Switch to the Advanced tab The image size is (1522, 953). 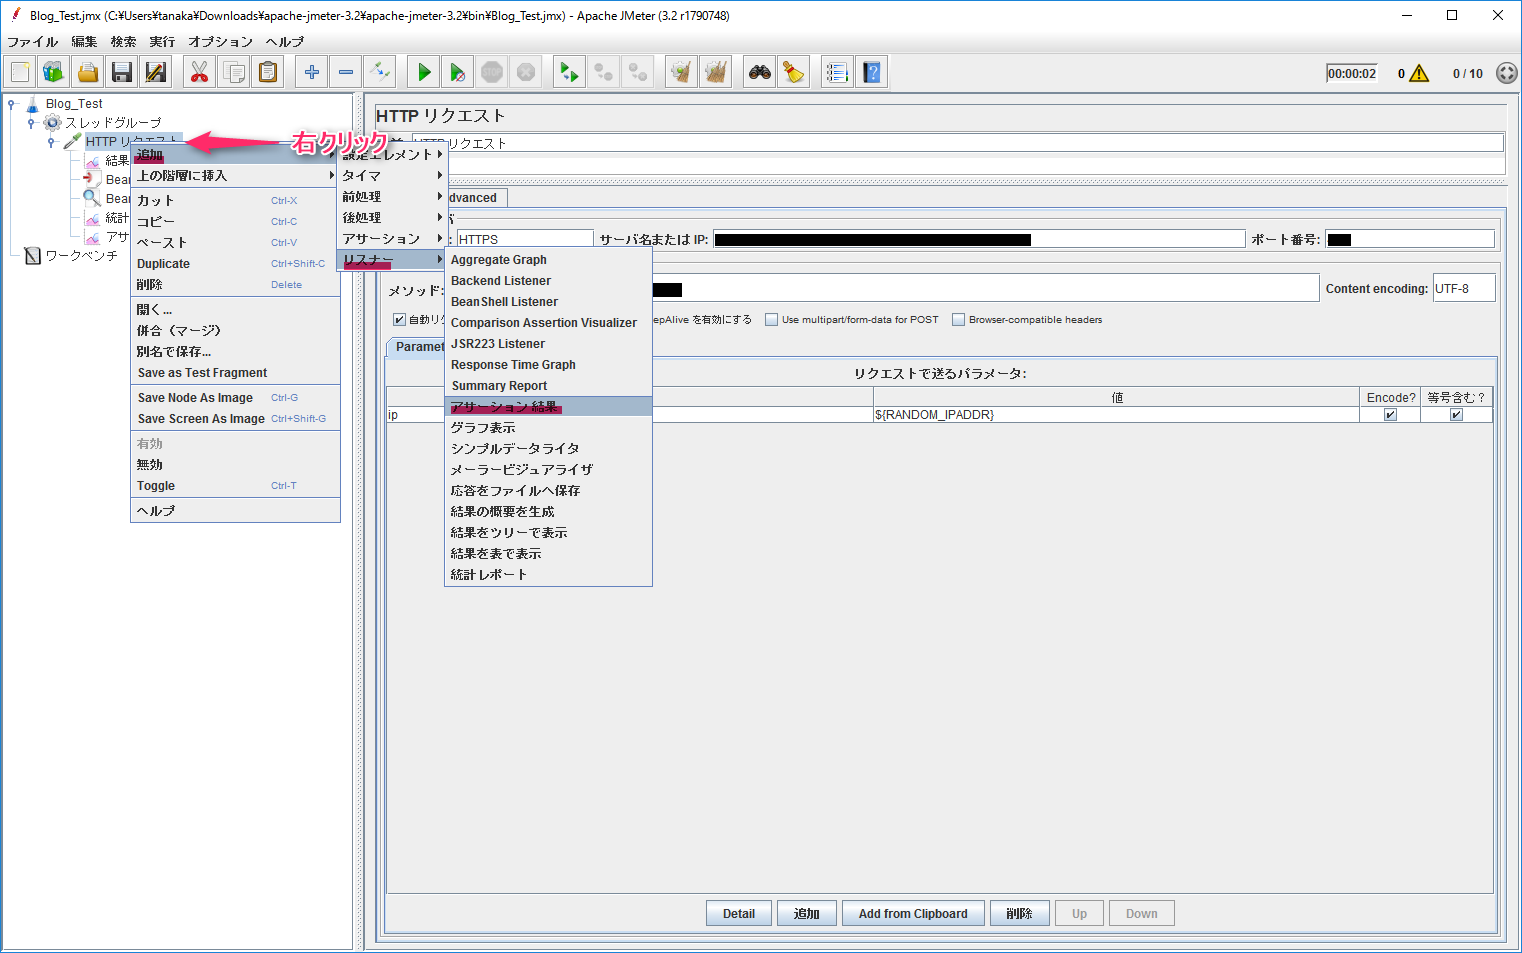click(x=477, y=198)
